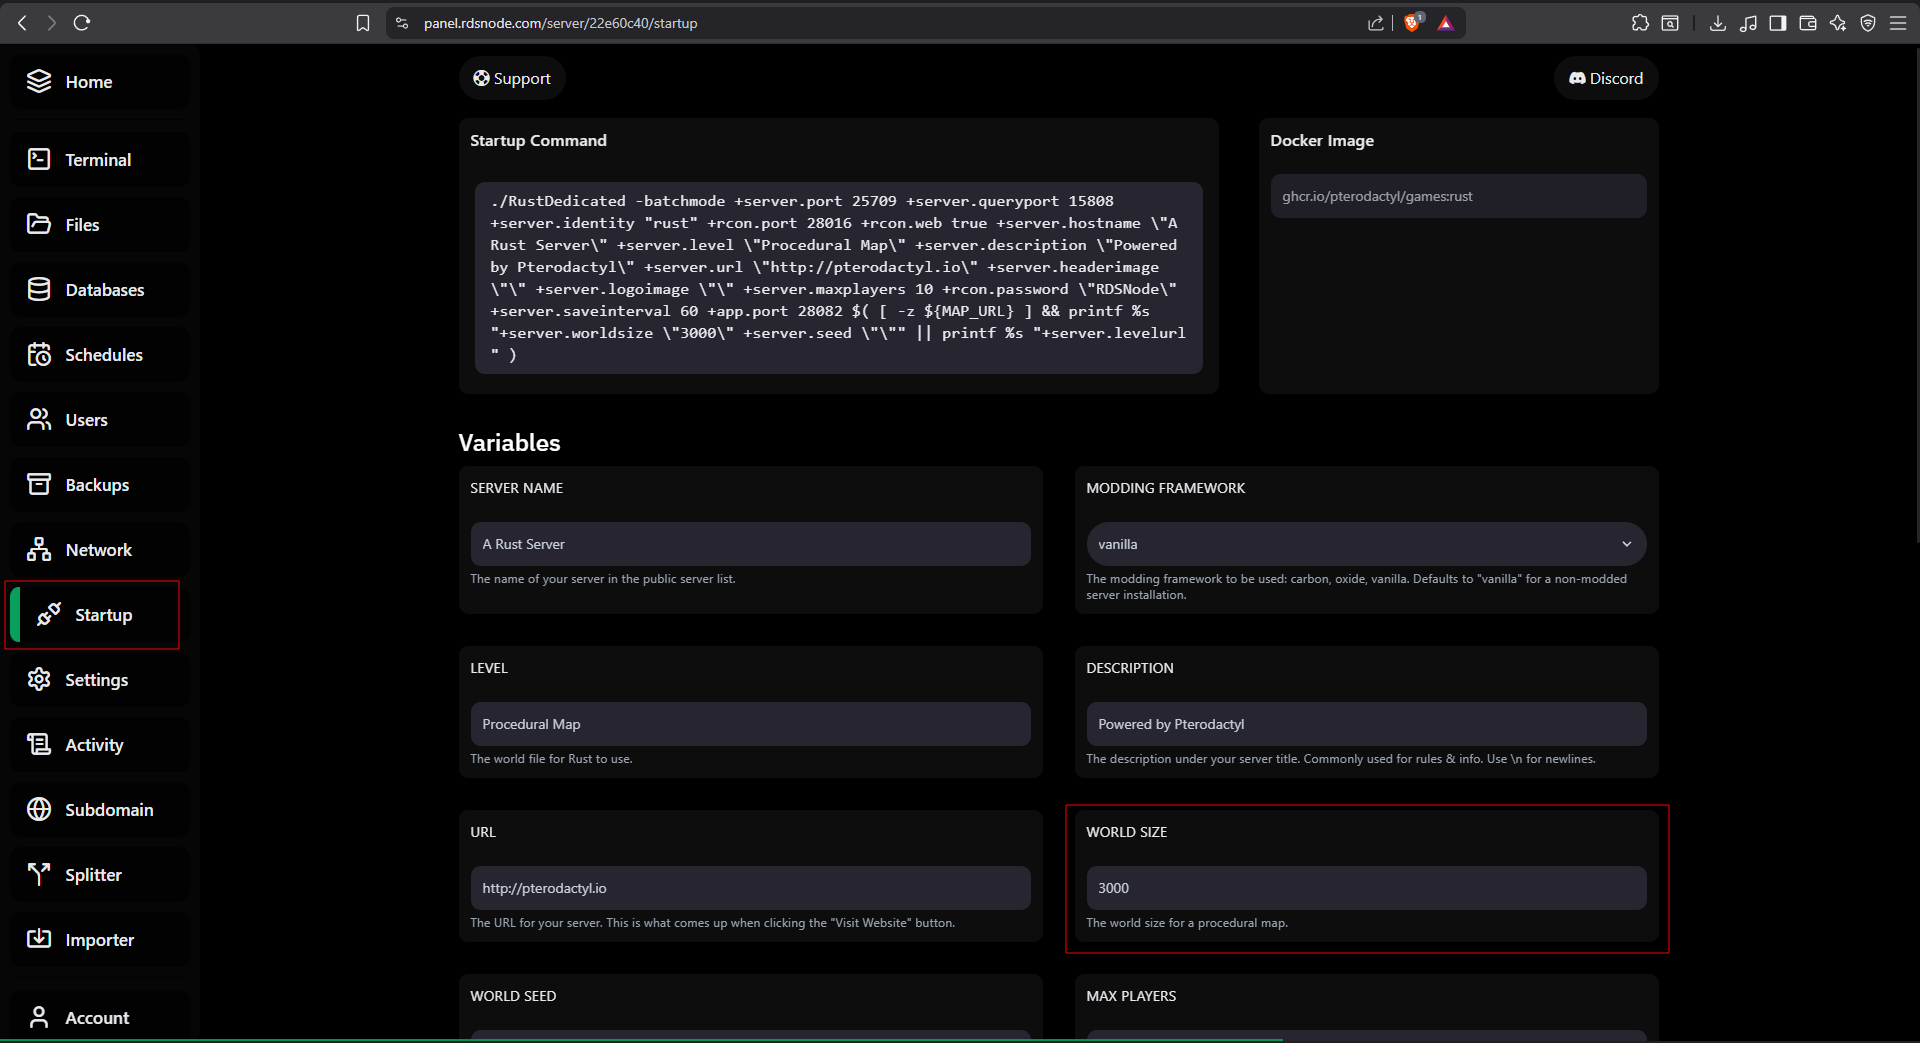View the Activity log
This screenshot has width=1920, height=1043.
(x=98, y=745)
